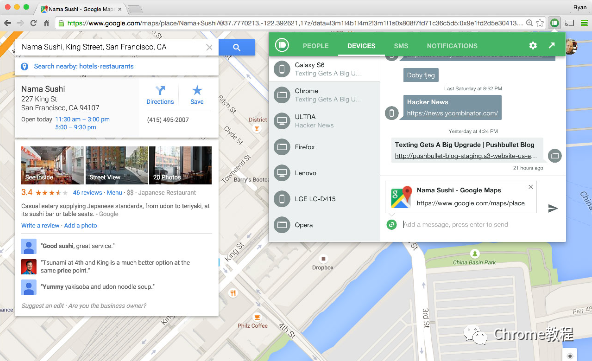
Task: Open the NOTIFICATIONS tab
Action: pyautogui.click(x=452, y=46)
